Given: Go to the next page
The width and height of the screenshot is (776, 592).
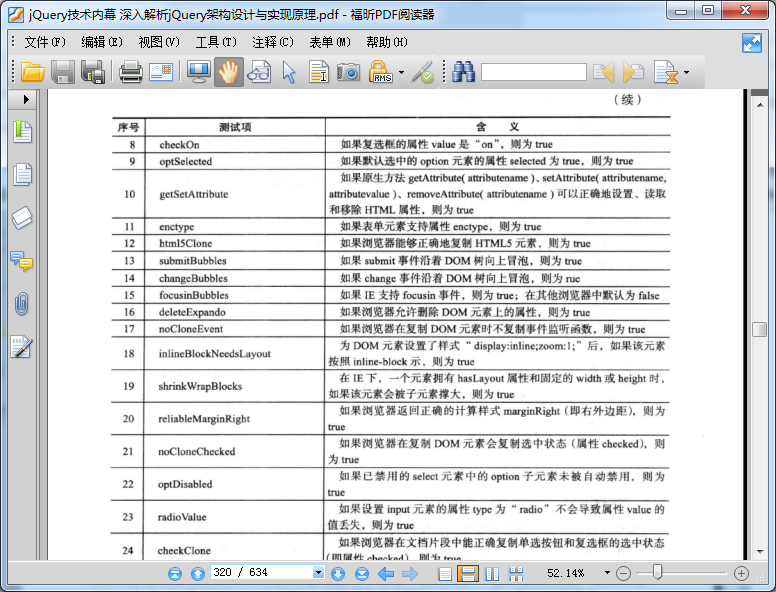Looking at the screenshot, I should coord(338,574).
